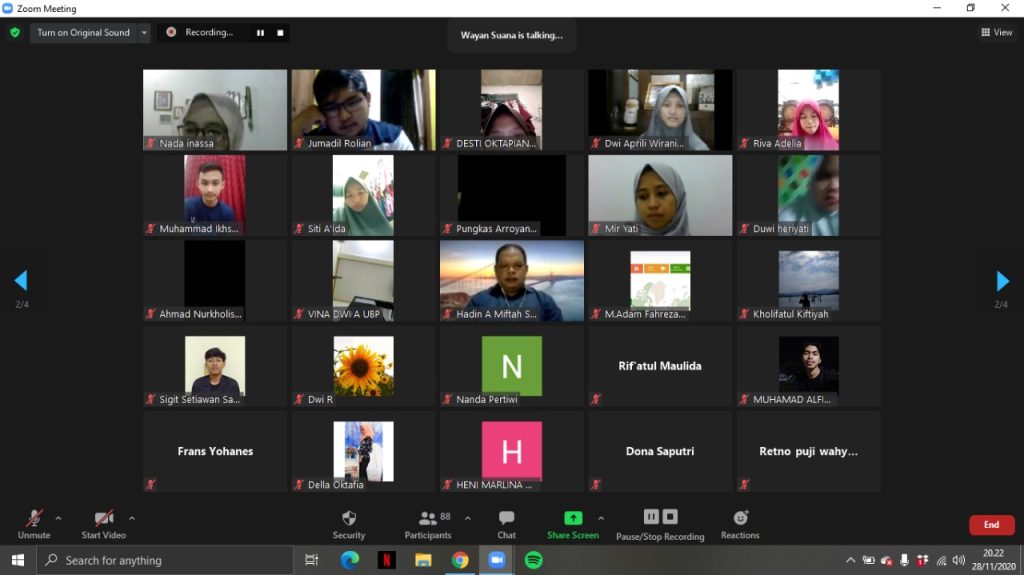Open the Reactions menu

740,518
